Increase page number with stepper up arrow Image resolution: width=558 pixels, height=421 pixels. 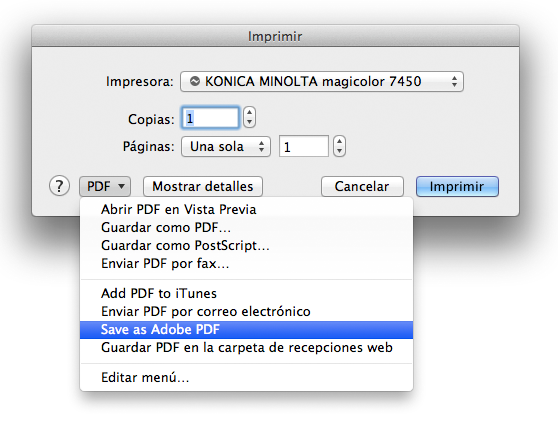pyautogui.click(x=339, y=141)
